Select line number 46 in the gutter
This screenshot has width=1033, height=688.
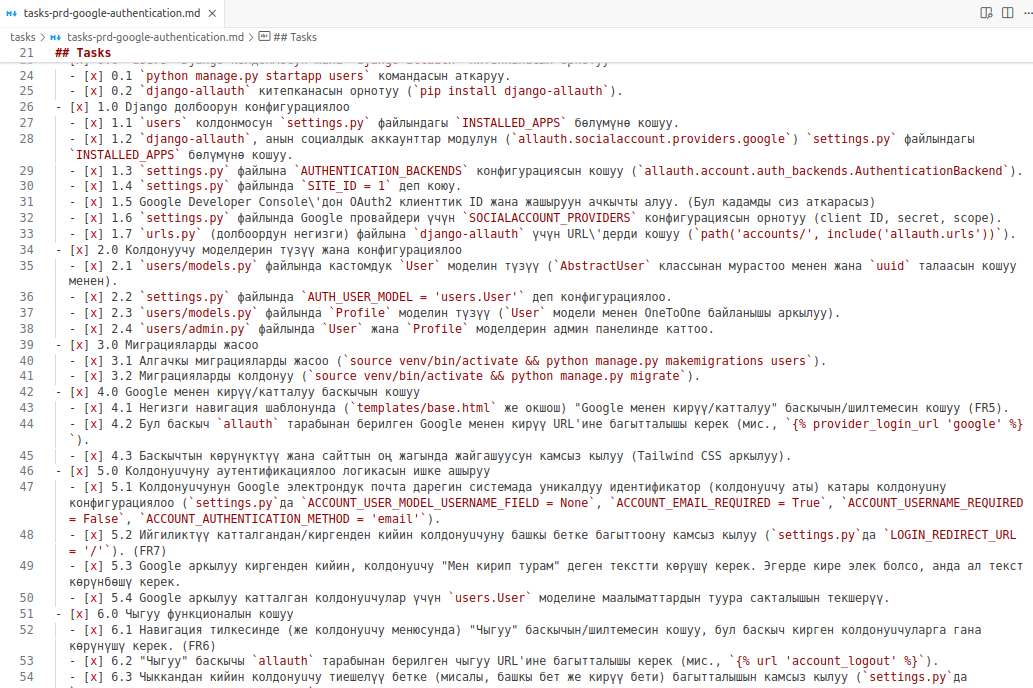(x=26, y=471)
